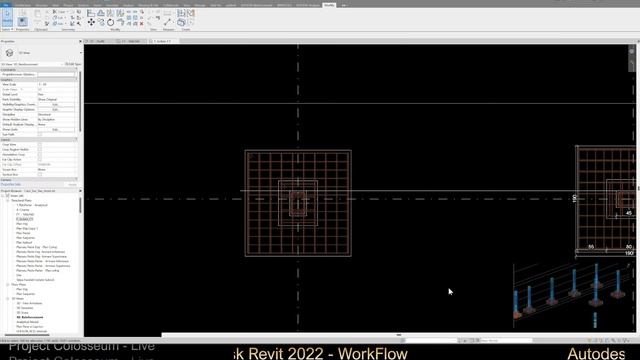Select Site under Structural Plans
The height and width of the screenshot is (360, 640).
[x=19, y=275]
